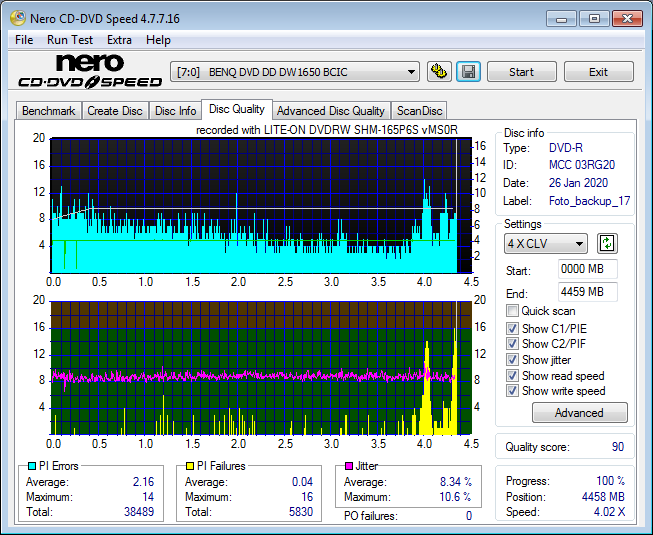Click the magenta Jitter legend square
The image size is (653, 535).
point(349,466)
